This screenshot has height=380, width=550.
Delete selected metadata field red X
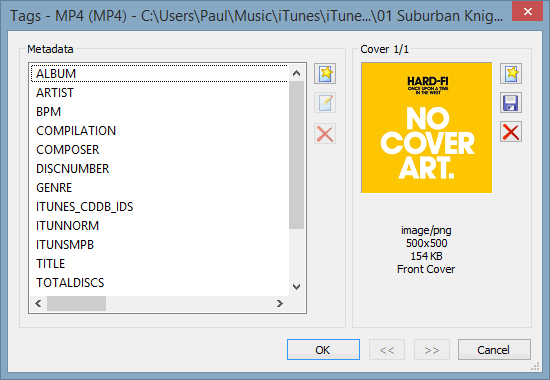[x=325, y=134]
